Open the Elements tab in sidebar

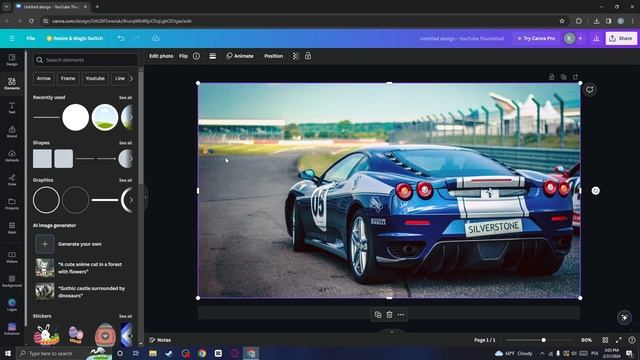[12, 84]
